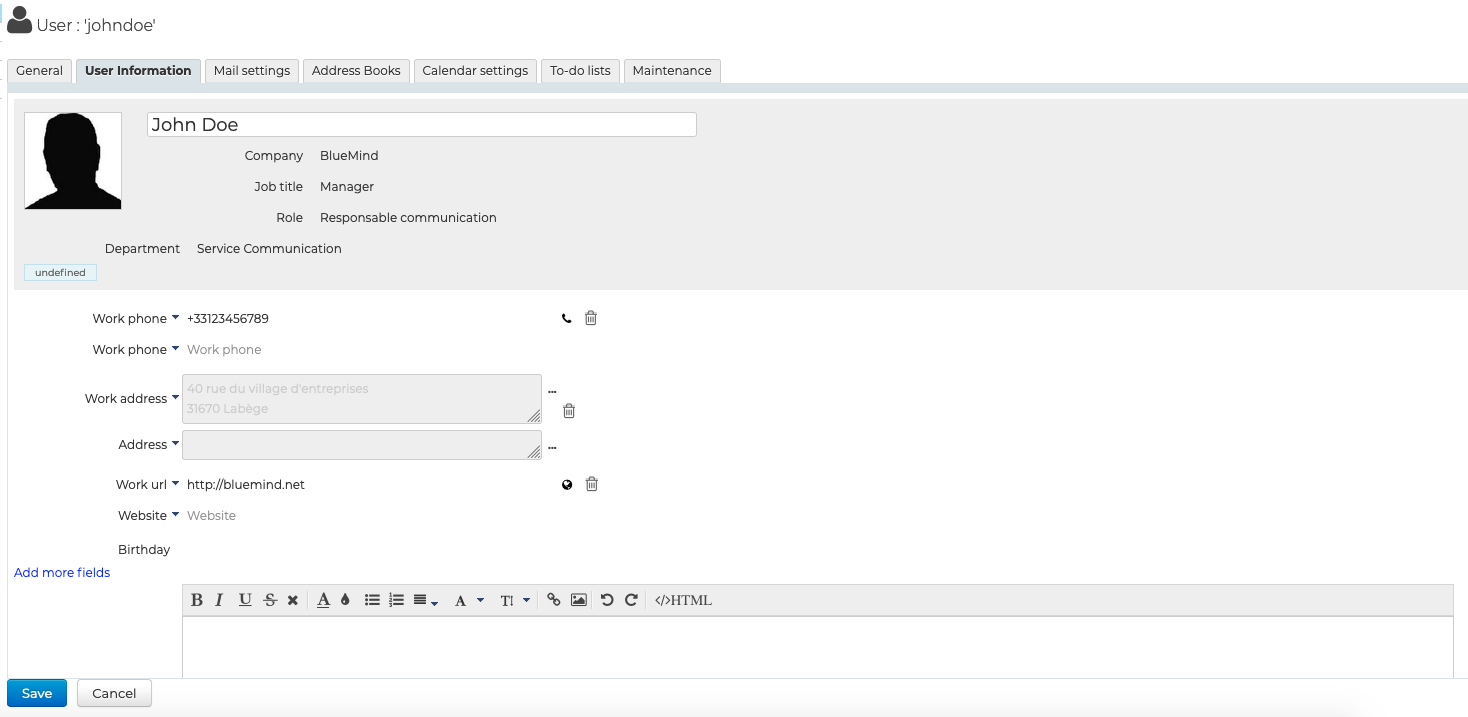Image resolution: width=1468 pixels, height=717 pixels.
Task: Edit the Role Responsable communication field
Action: pos(408,218)
